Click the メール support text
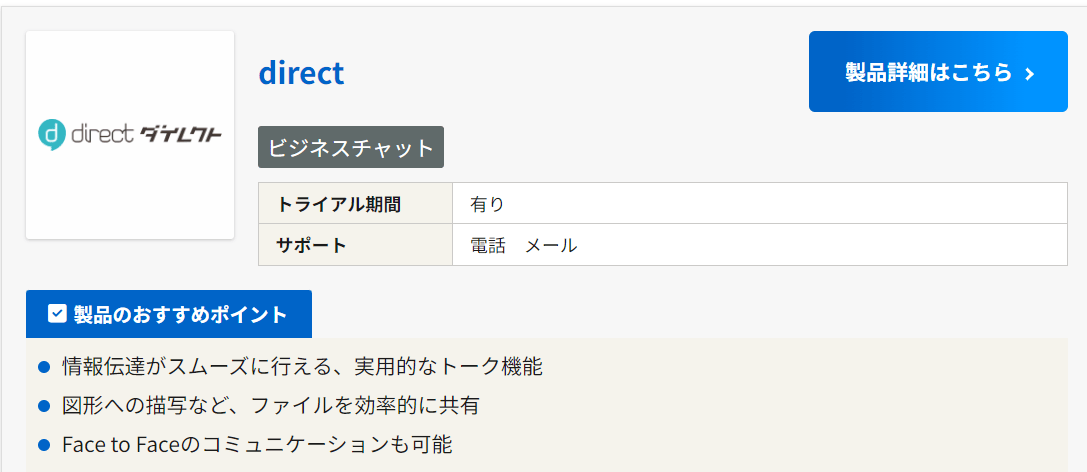The height and width of the screenshot is (472, 1087). [551, 245]
